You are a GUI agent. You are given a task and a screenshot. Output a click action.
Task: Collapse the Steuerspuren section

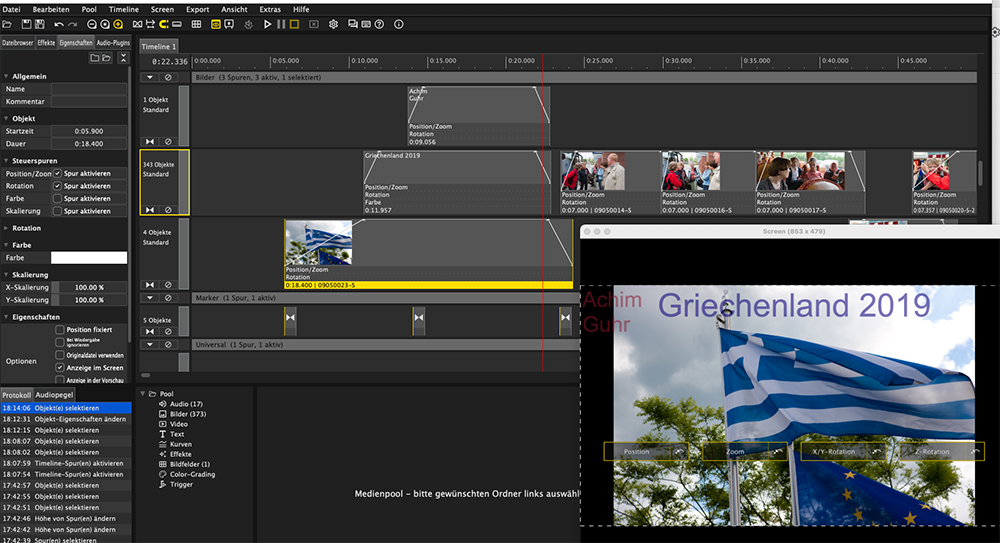[x=6, y=161]
